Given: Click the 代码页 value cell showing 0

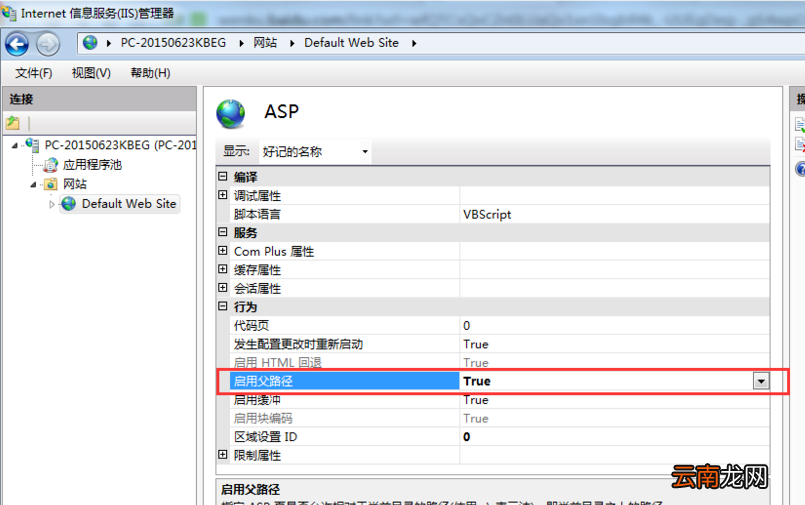Looking at the screenshot, I should point(615,325).
